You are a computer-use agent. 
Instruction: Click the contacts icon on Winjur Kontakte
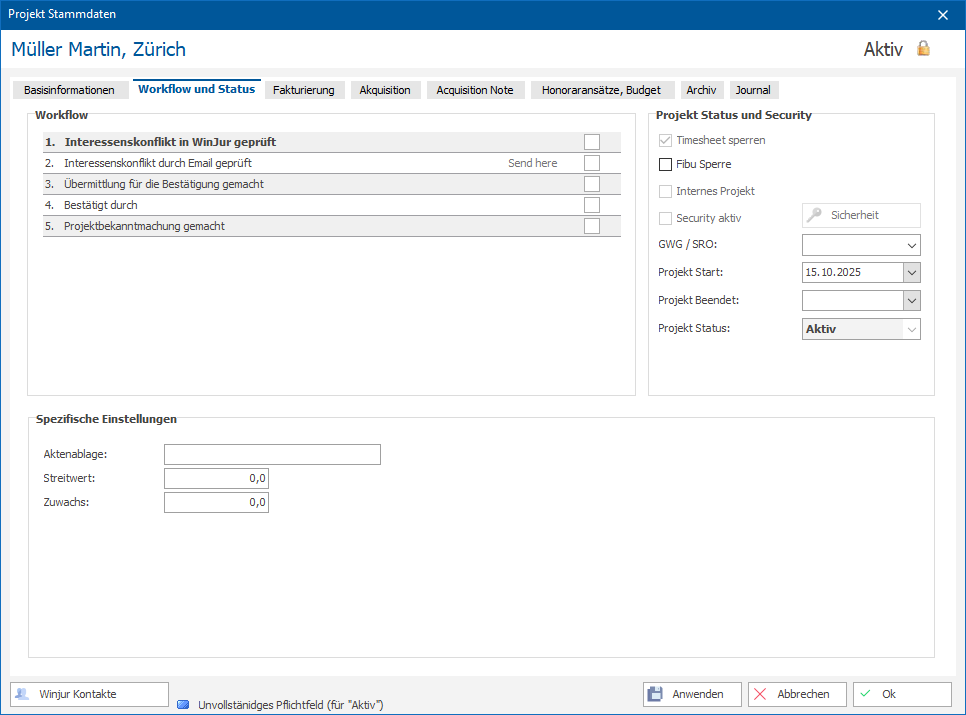pyautogui.click(x=22, y=694)
